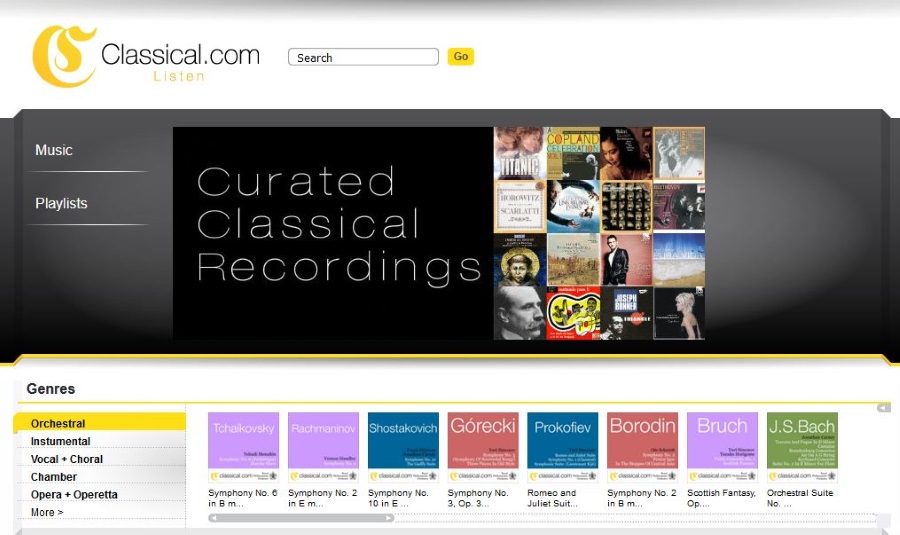Click the Genres heading

51,389
